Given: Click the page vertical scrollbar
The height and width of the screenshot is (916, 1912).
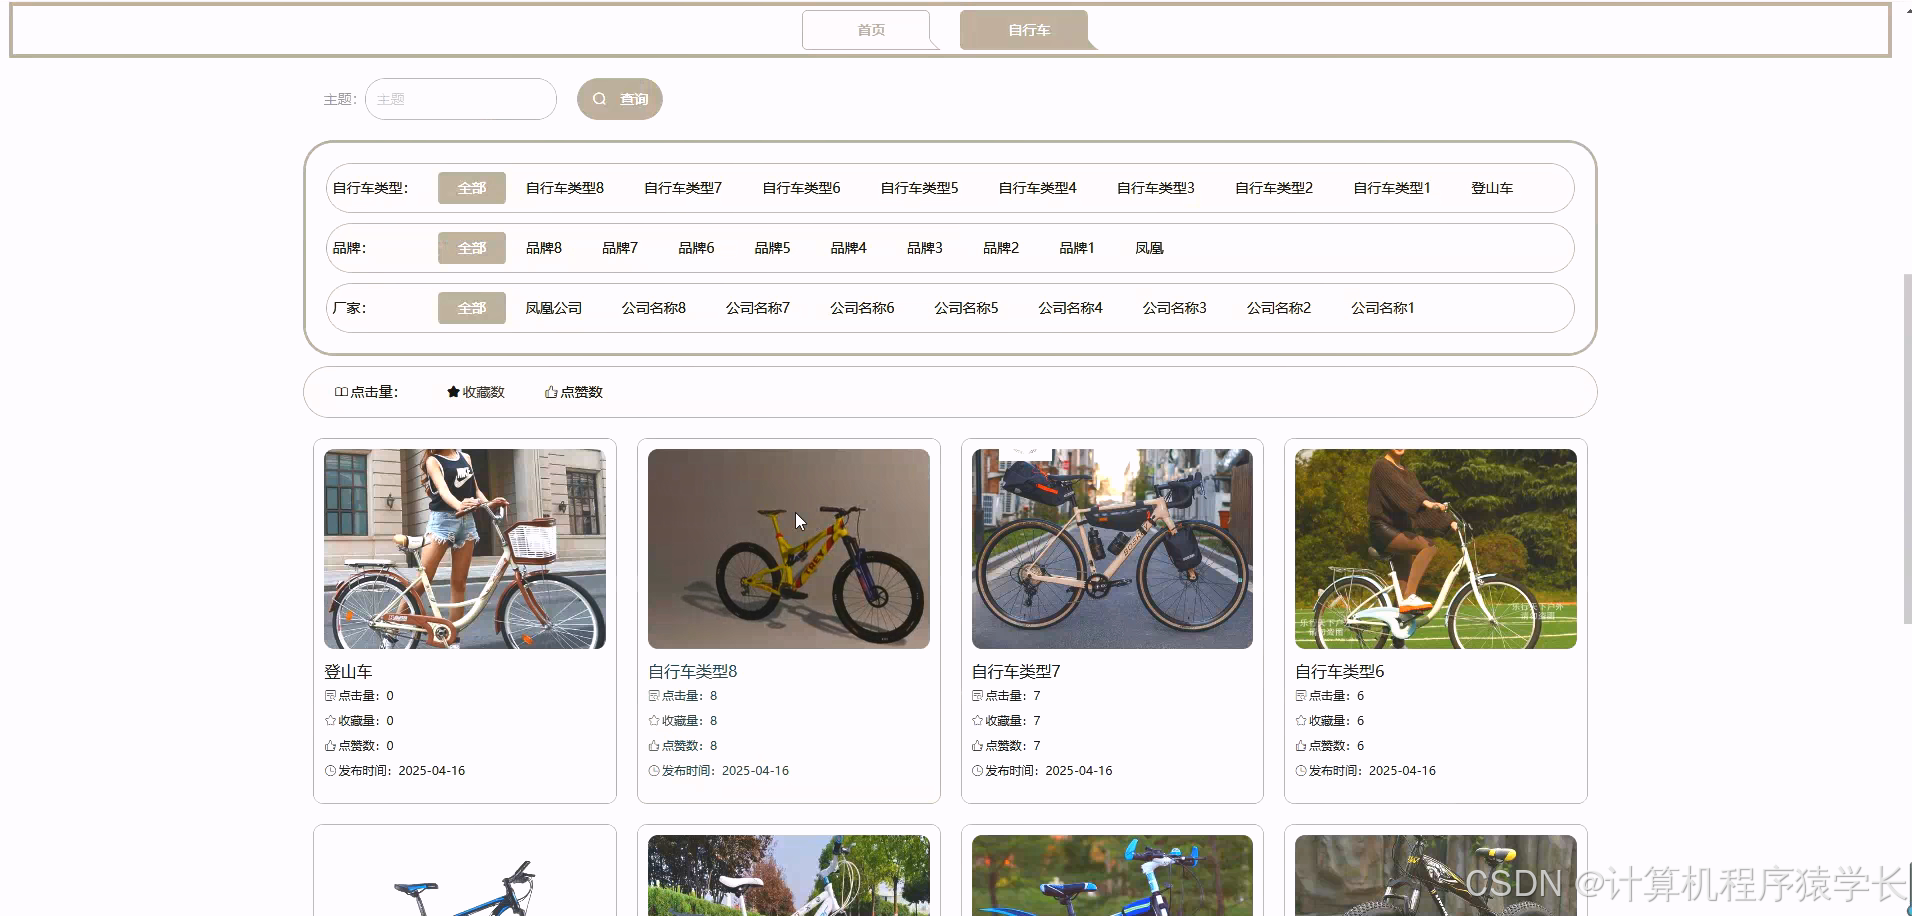Looking at the screenshot, I should click(x=1907, y=449).
